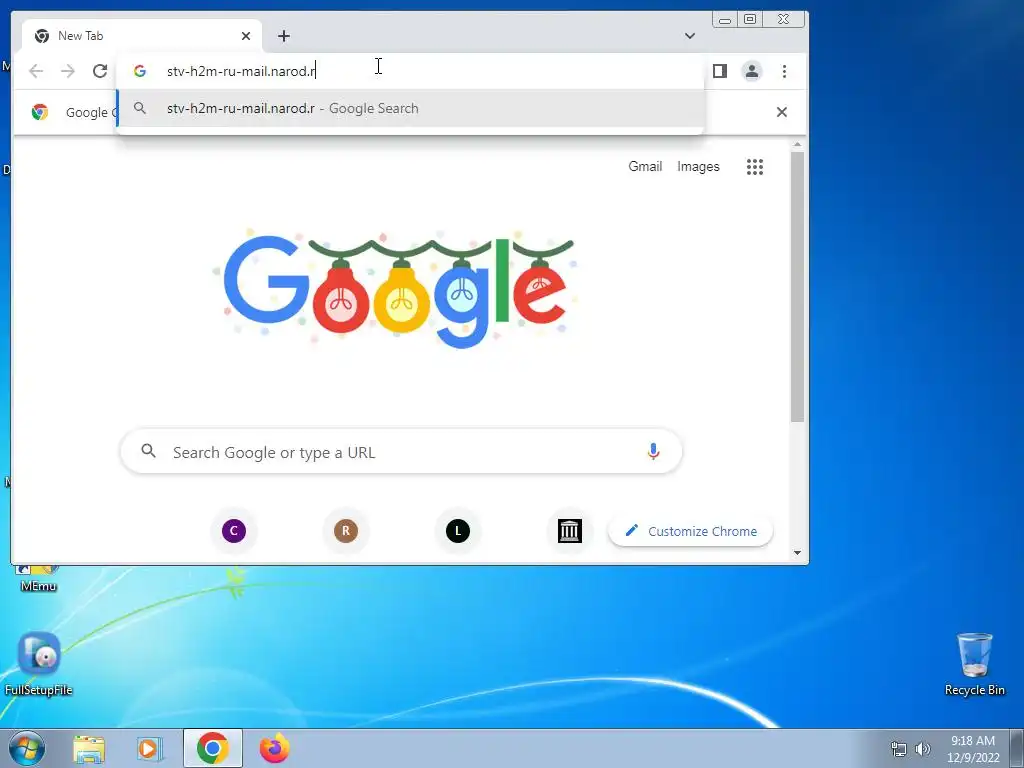The image size is (1024, 768).
Task: Click the vertical page scrollbar thumb
Action: pos(797,287)
